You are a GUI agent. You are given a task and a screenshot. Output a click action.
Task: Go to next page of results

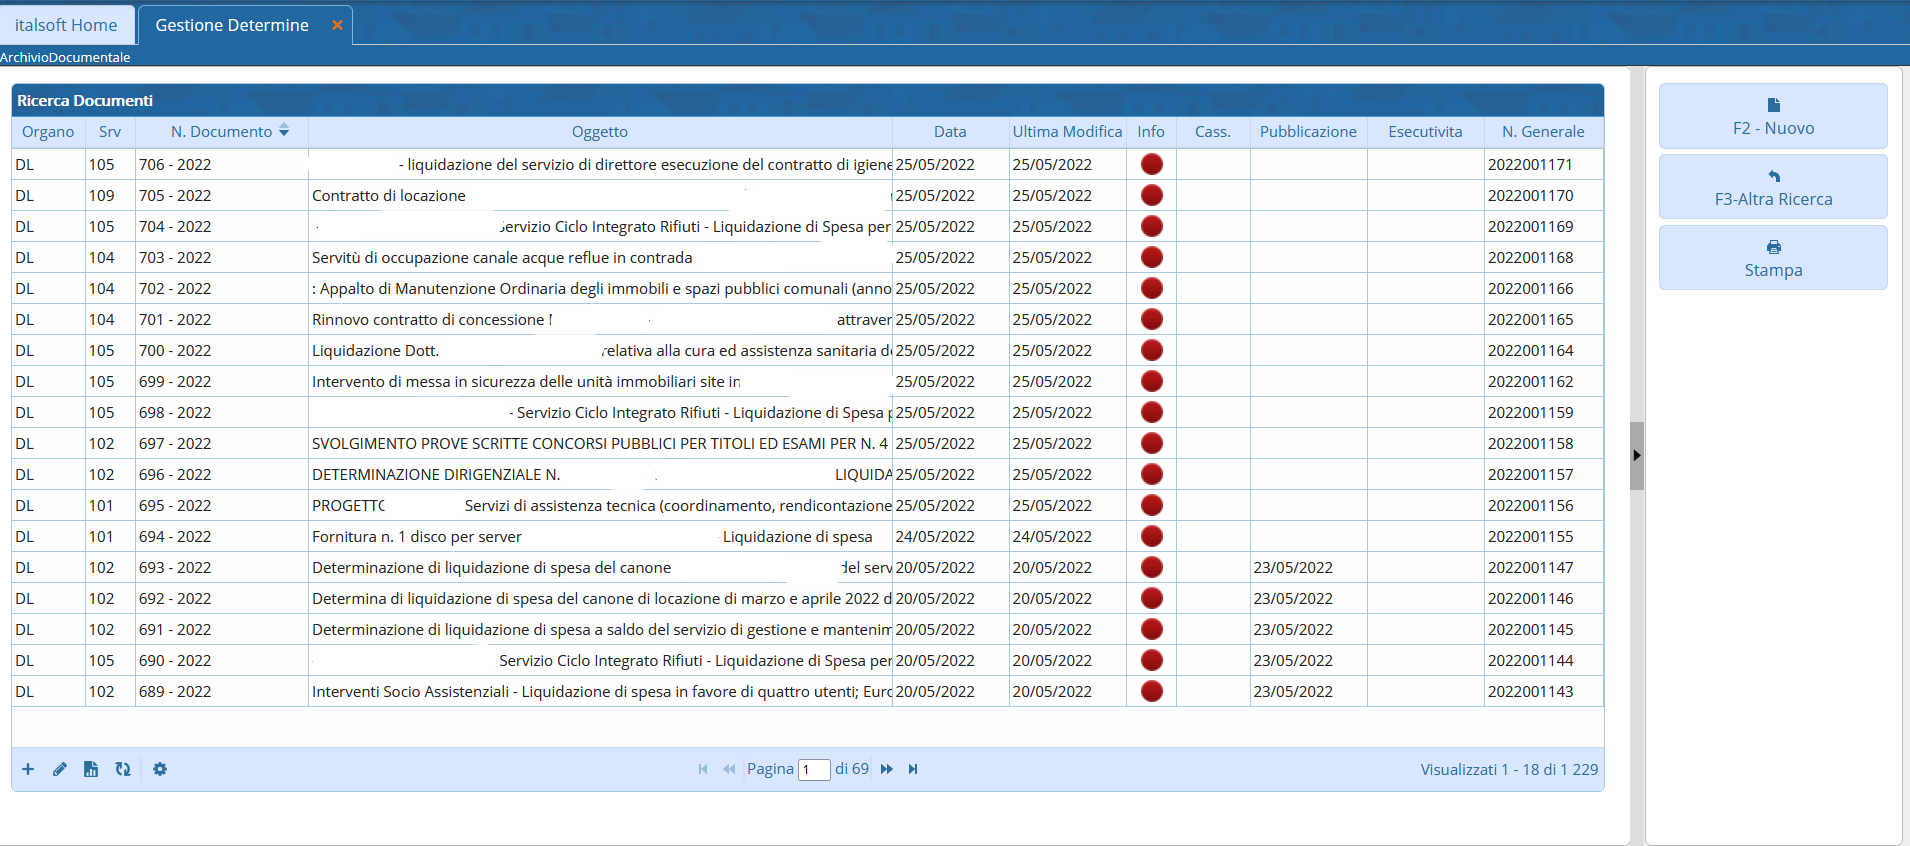[886, 769]
